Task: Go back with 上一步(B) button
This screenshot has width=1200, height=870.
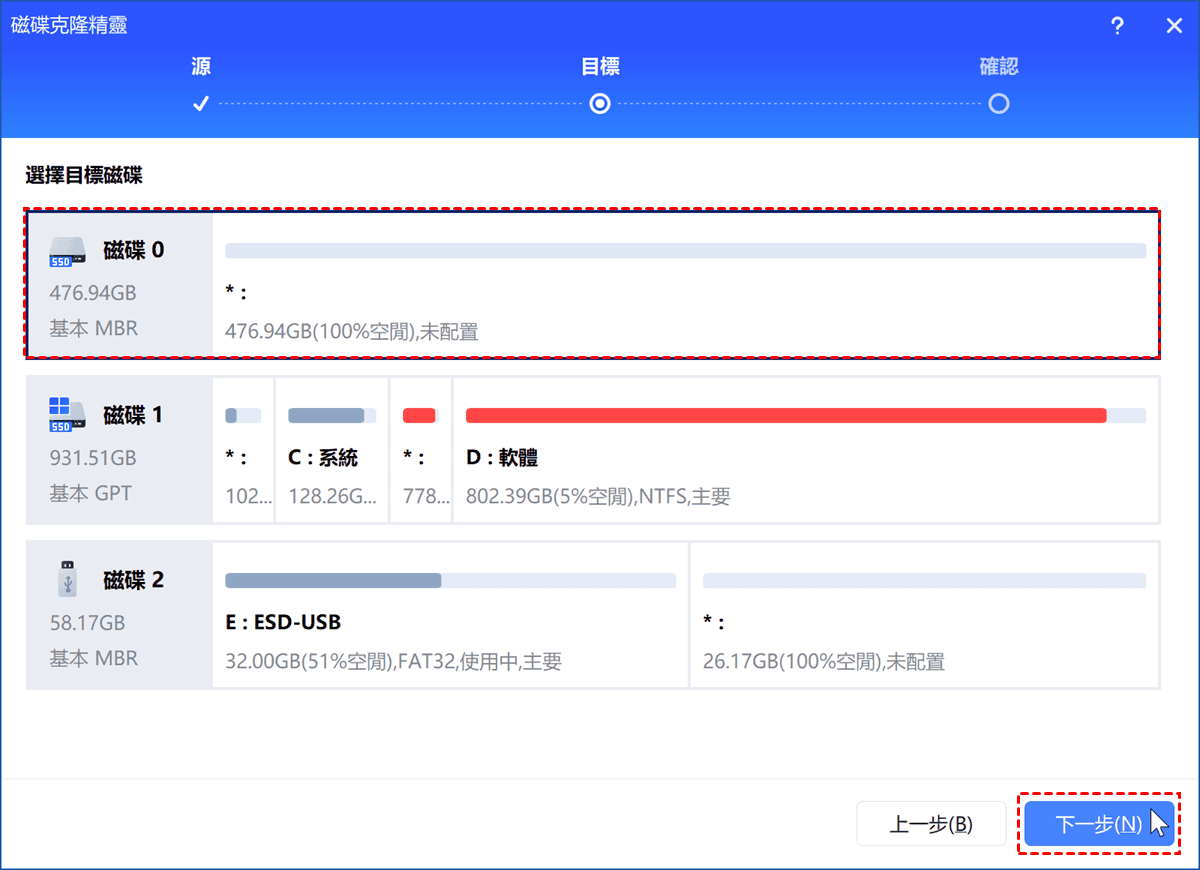Action: [931, 824]
